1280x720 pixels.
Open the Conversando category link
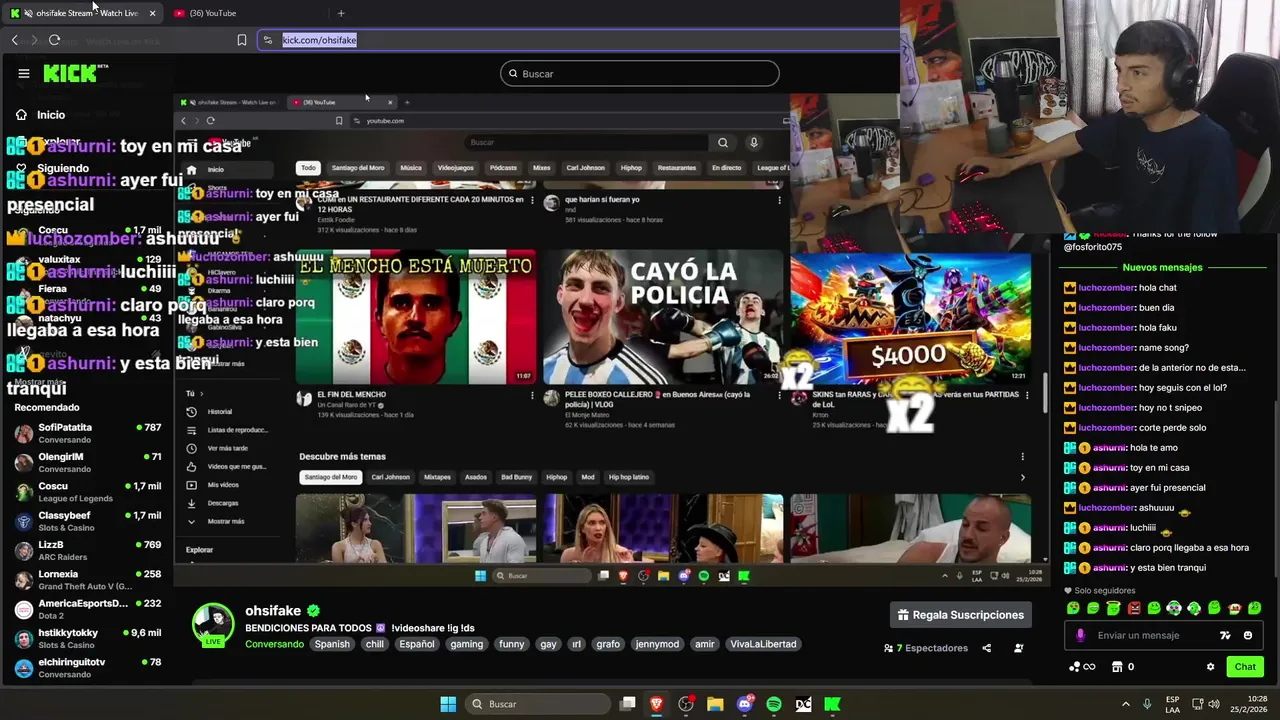coord(274,644)
